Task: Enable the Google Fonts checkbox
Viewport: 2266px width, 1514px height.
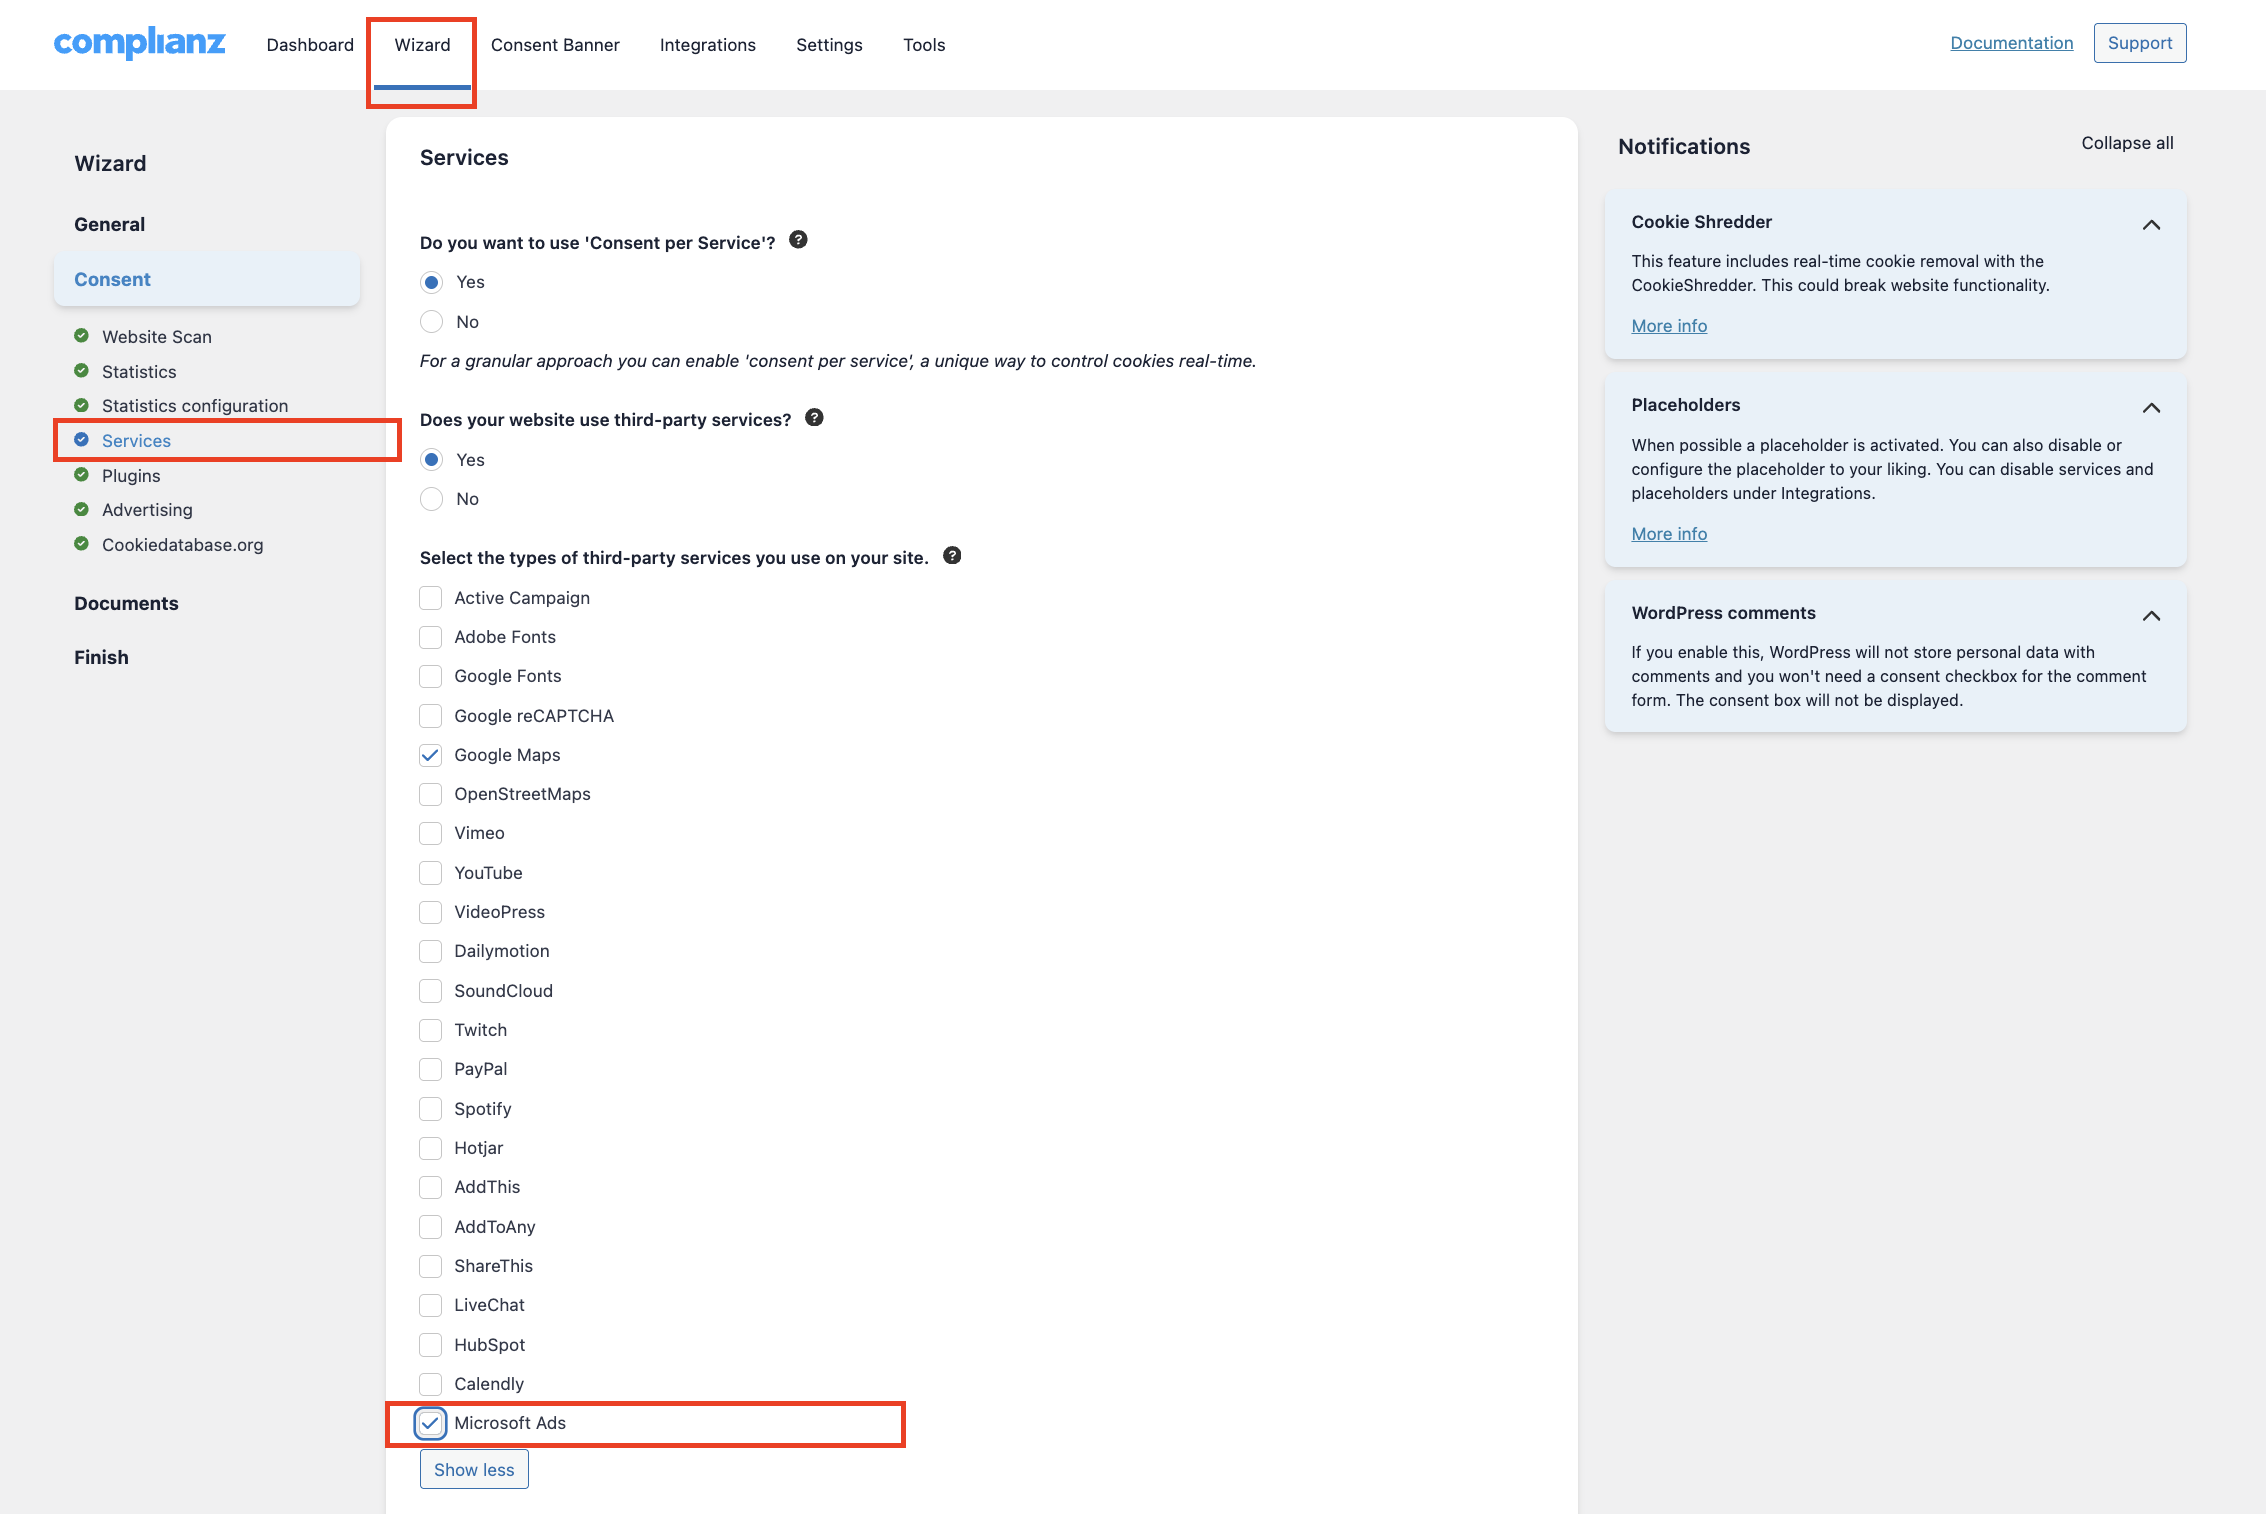Action: [430, 676]
